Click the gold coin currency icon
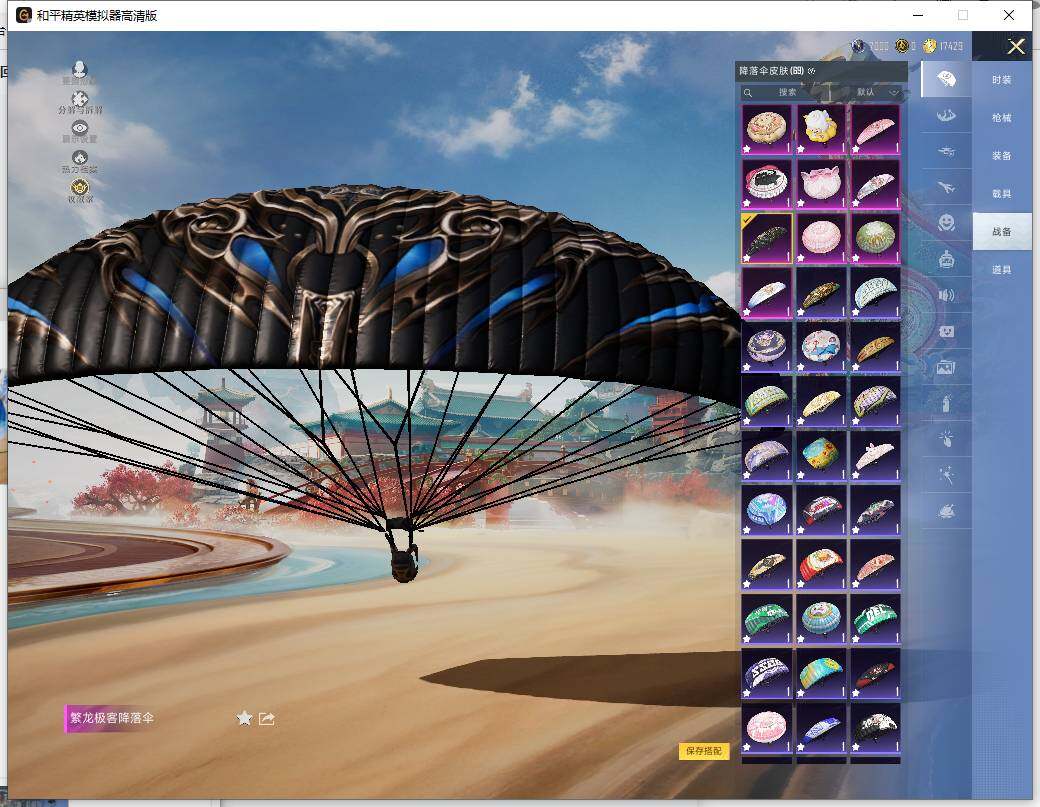1040x807 pixels. (x=929, y=46)
